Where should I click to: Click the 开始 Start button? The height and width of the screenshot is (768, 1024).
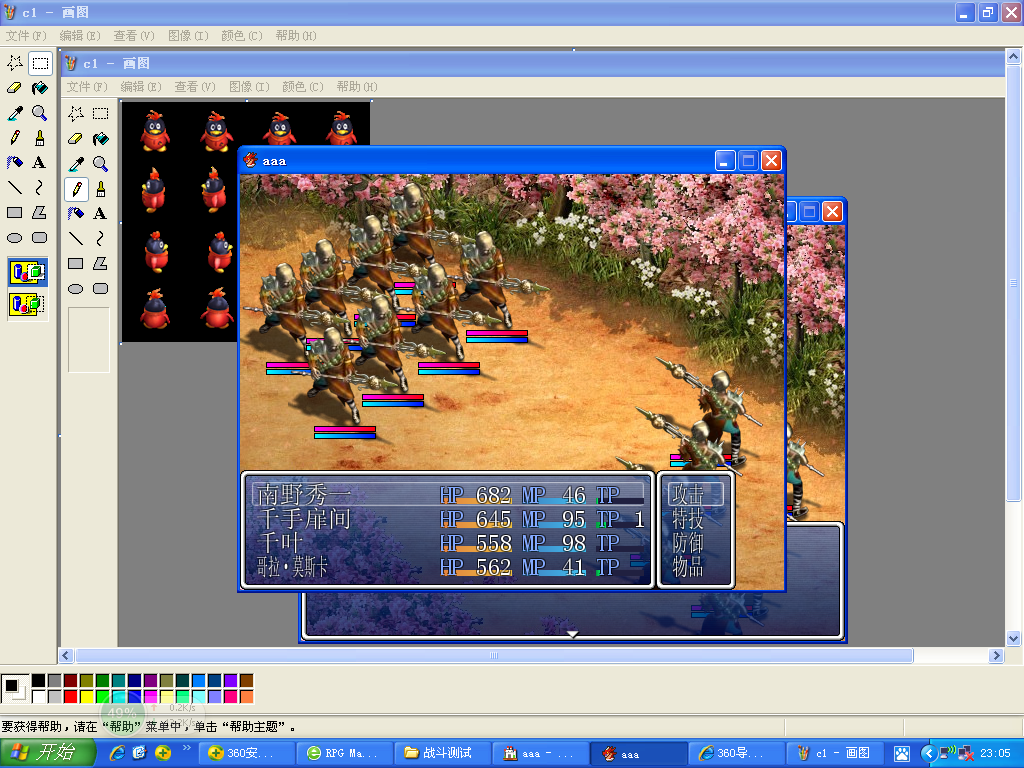pyautogui.click(x=47, y=753)
